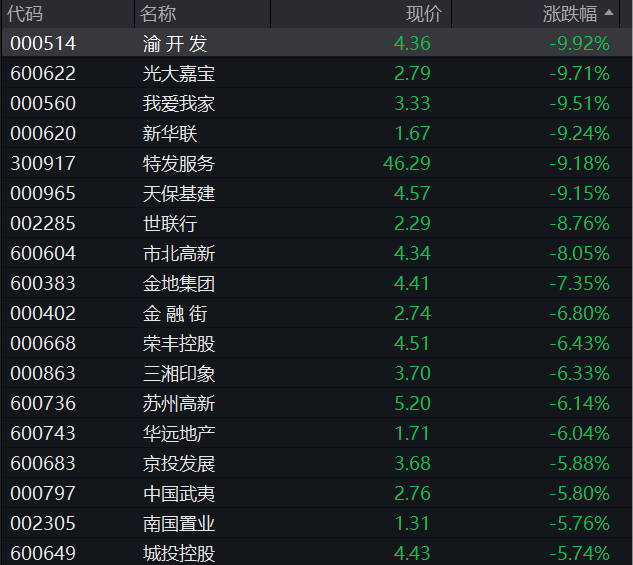
Task: Open the 天保基建 stock name
Action: pyautogui.click(x=179, y=193)
